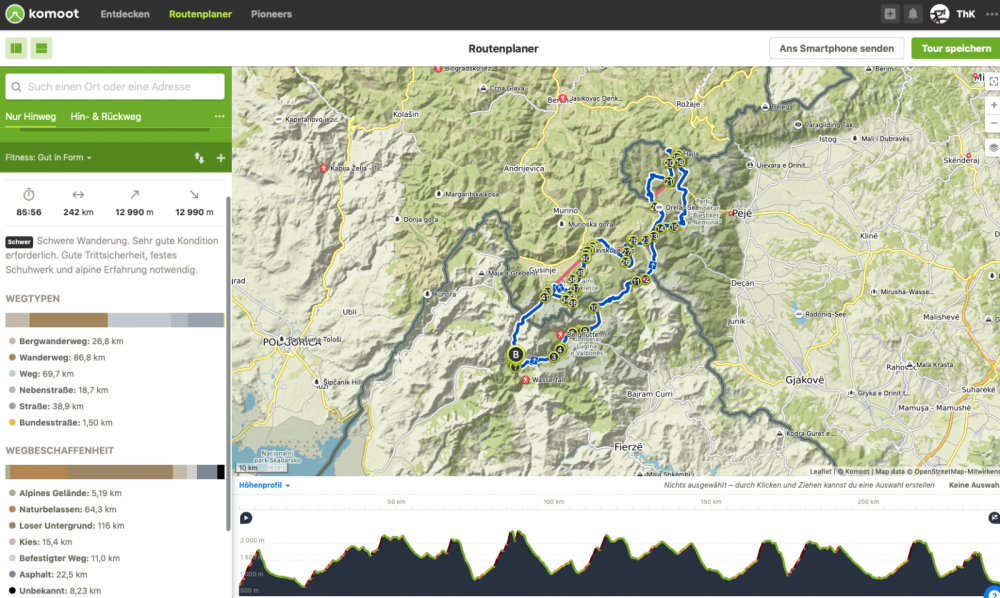This screenshot has height=598, width=1000.
Task: Open the notifications bell
Action: [913, 14]
